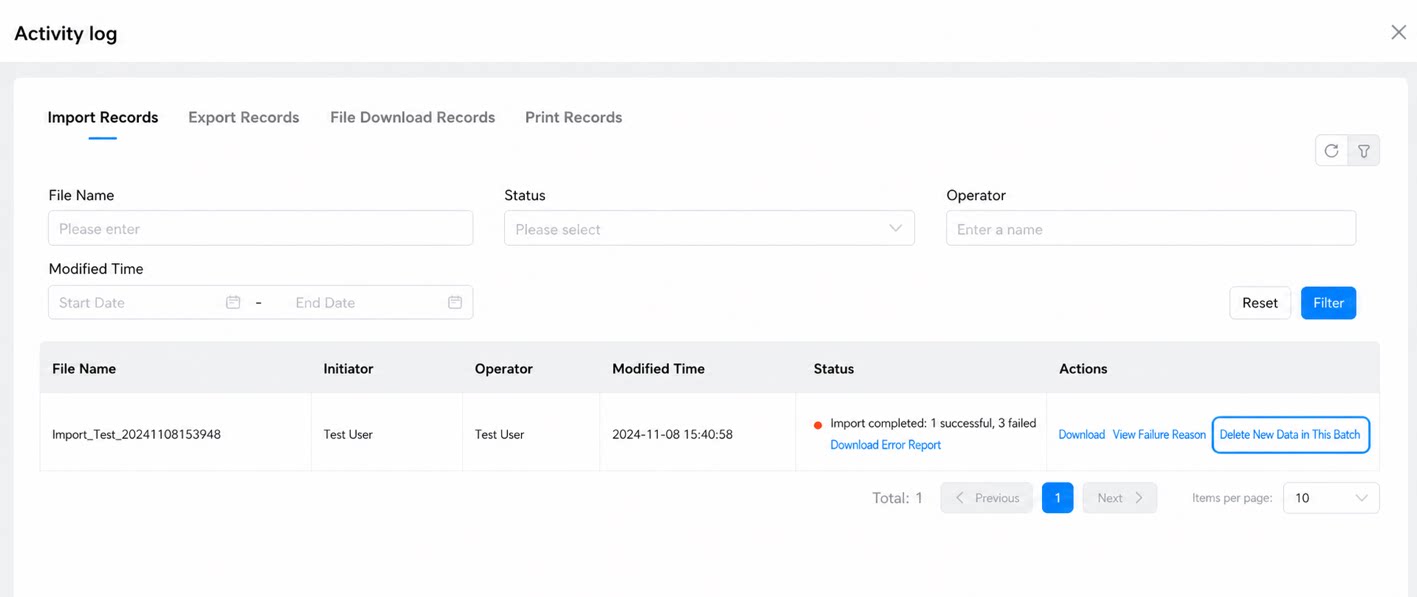Click the Operator name input field

coord(1151,228)
